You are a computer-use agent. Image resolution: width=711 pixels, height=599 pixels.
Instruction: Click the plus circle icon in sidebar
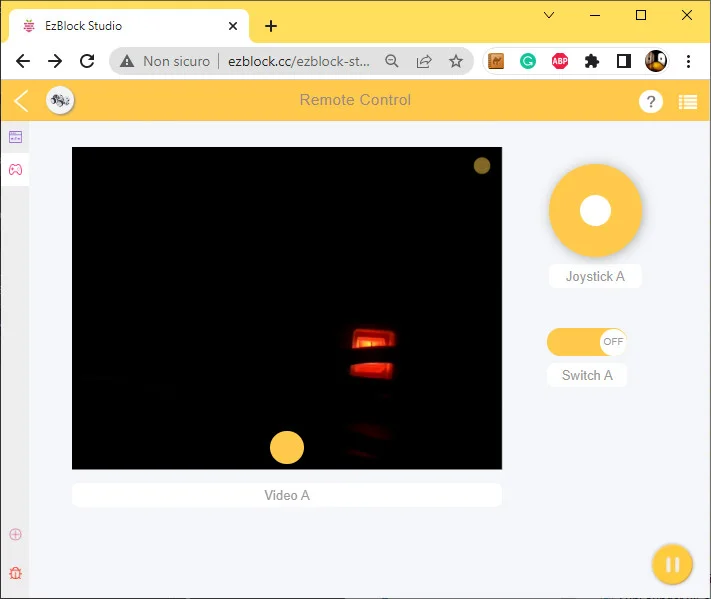15,534
